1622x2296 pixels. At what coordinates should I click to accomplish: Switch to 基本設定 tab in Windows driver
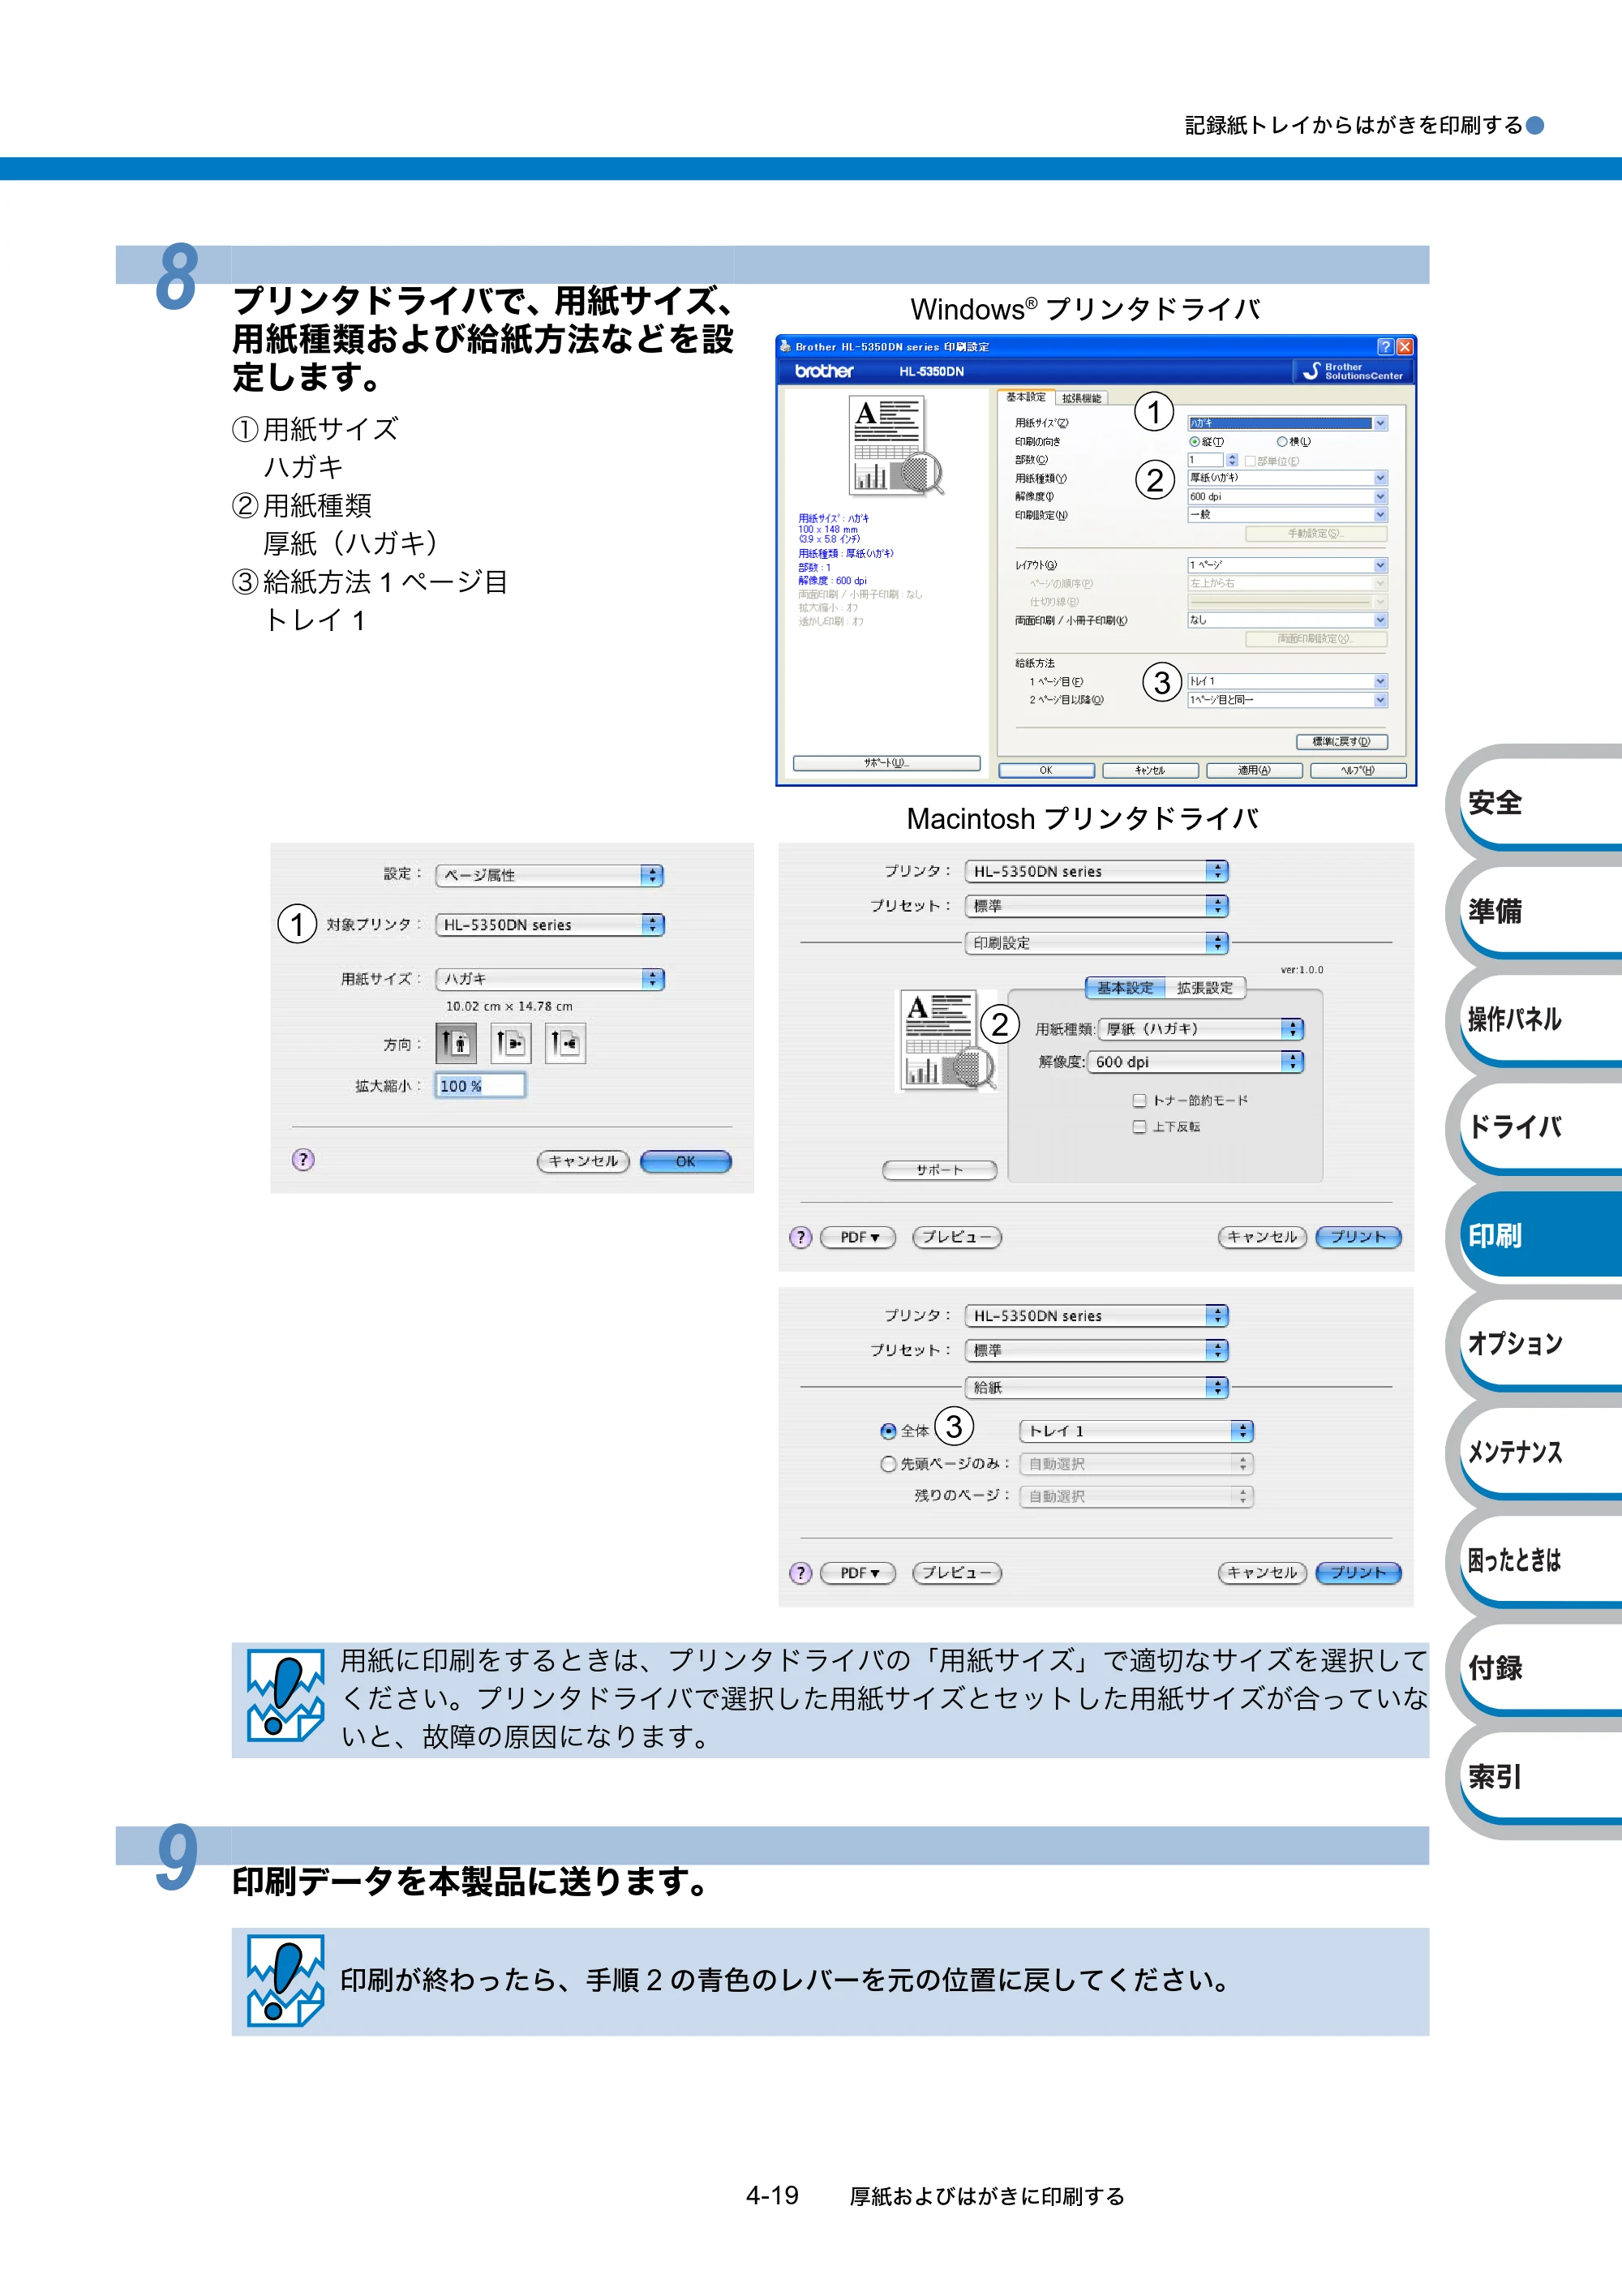(x=1025, y=397)
